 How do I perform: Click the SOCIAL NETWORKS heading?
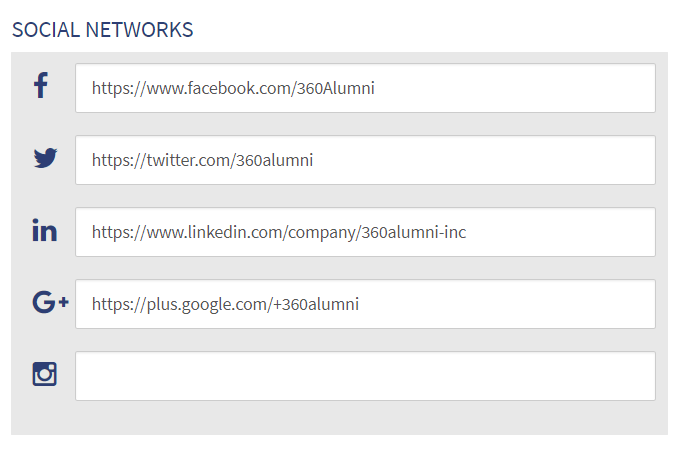coord(102,30)
